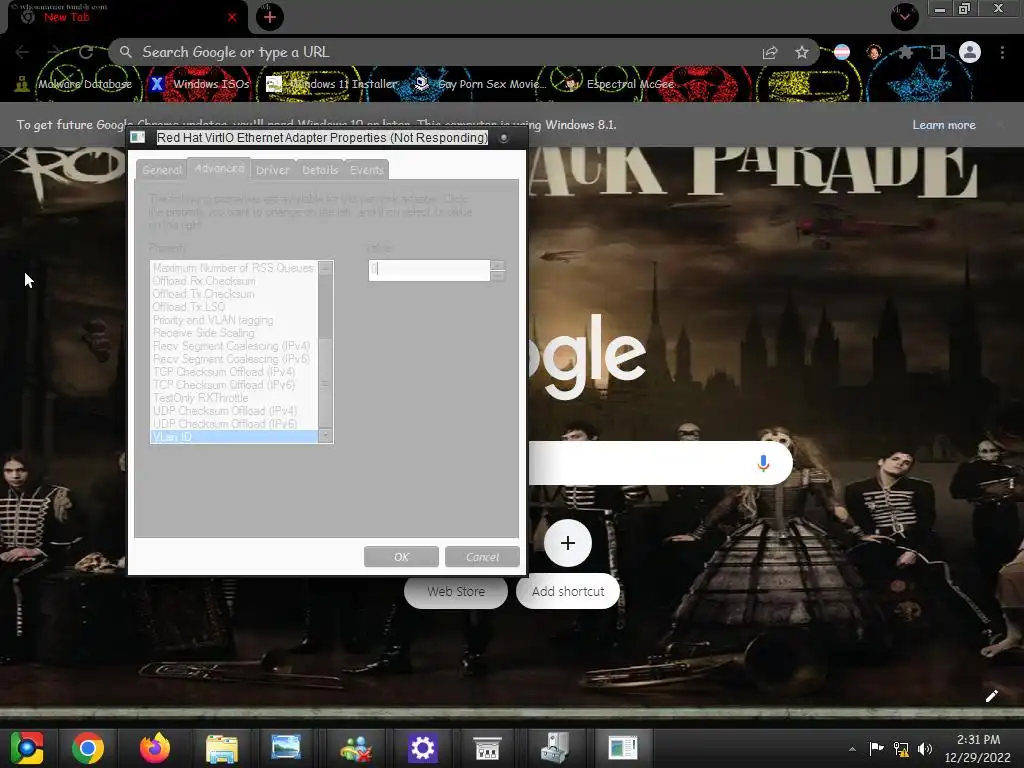This screenshot has height=768, width=1024.
Task: Open the first colorful Chrome-like icon on the taskbar
Action: click(27, 748)
